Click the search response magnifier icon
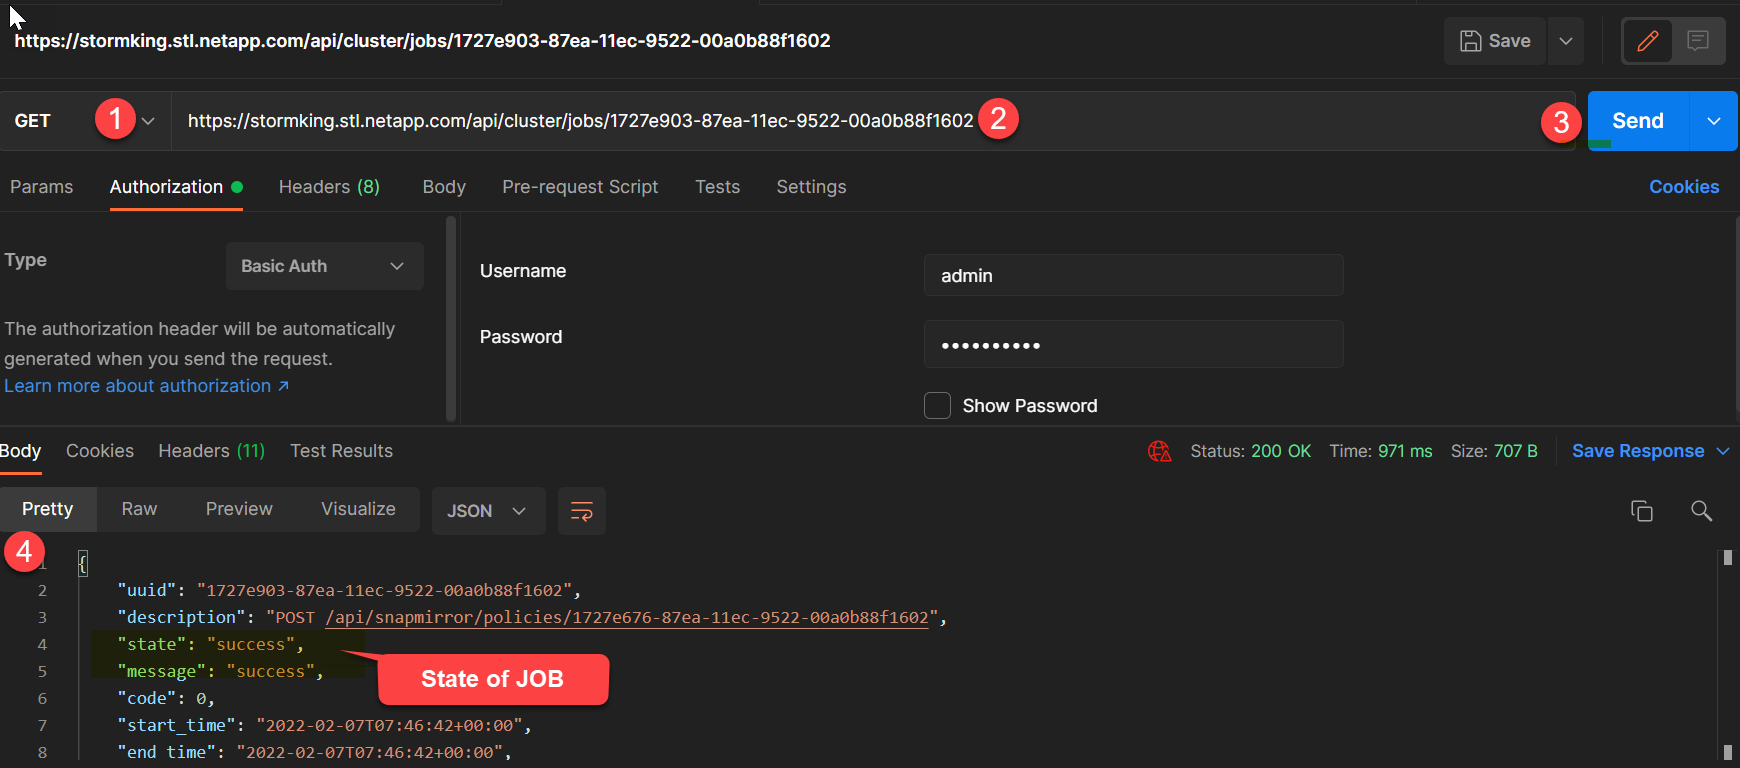 pyautogui.click(x=1701, y=511)
